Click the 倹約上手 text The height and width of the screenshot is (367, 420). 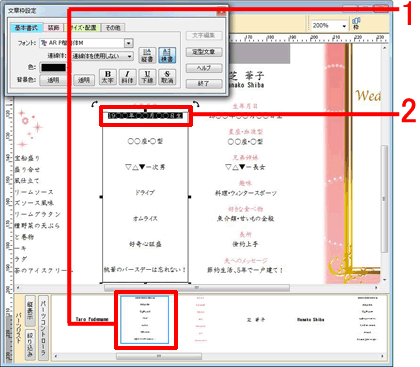click(x=245, y=244)
